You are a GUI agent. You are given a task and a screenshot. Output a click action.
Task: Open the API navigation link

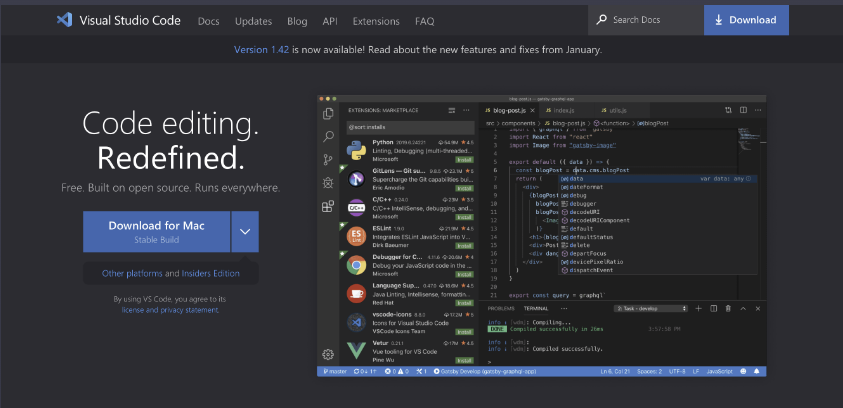coord(330,22)
